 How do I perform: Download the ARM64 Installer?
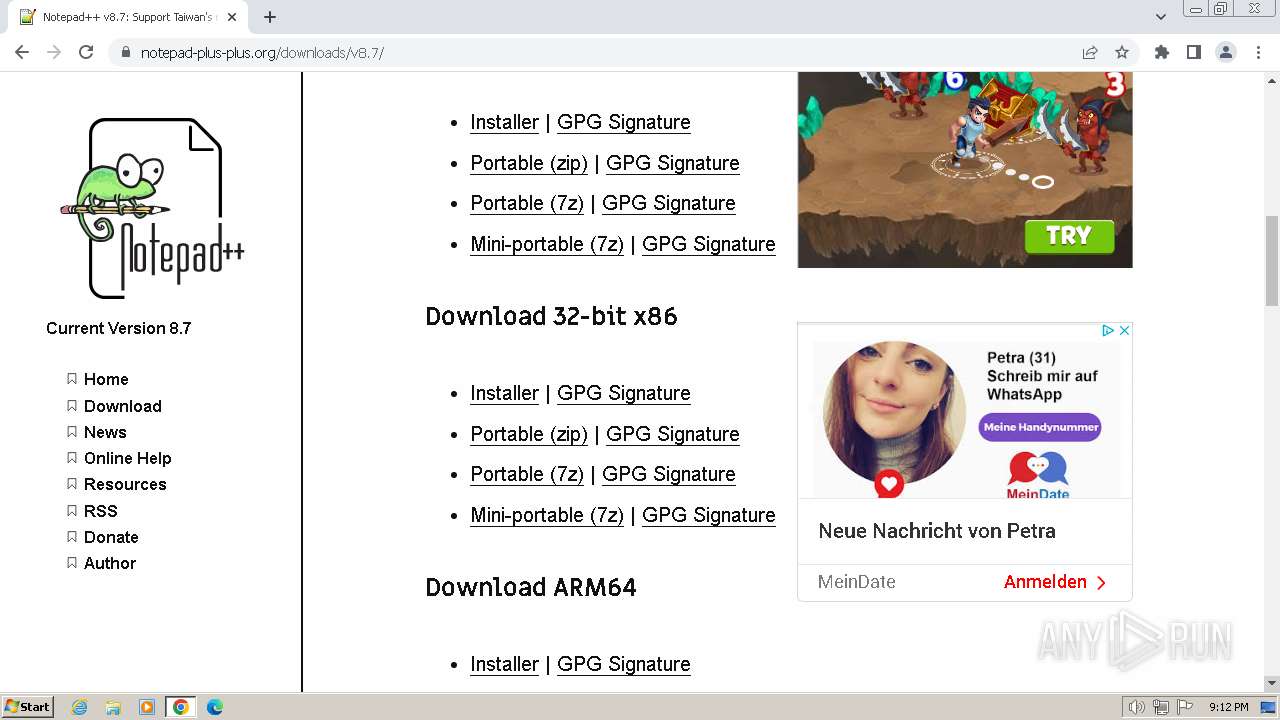[504, 664]
